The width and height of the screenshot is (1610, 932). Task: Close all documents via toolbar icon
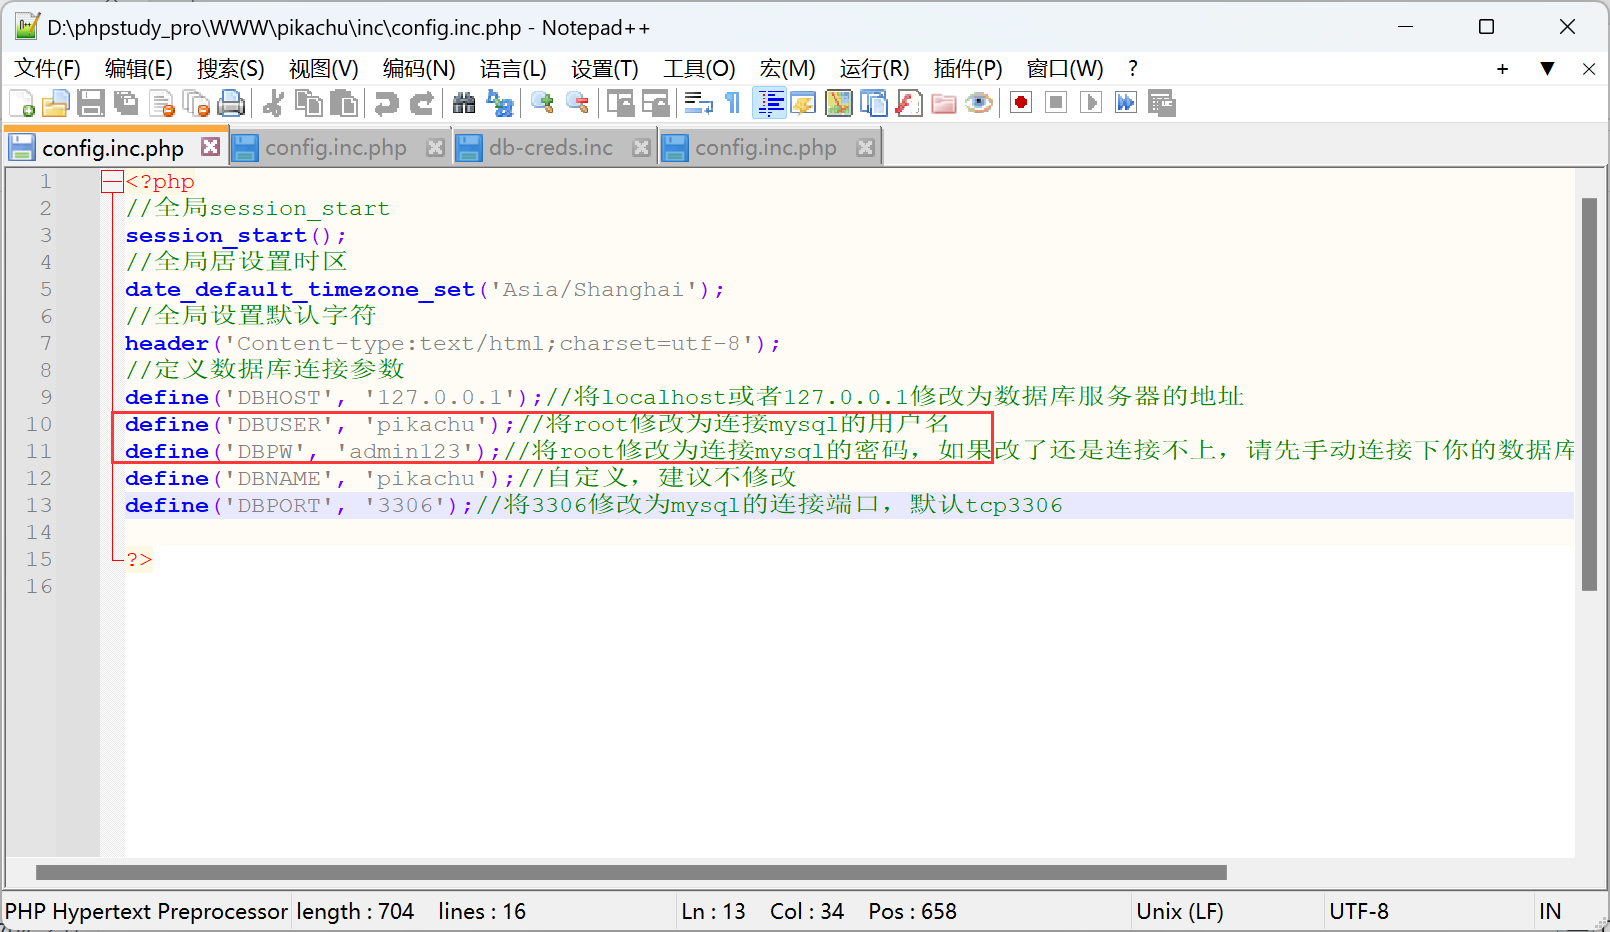(x=196, y=103)
